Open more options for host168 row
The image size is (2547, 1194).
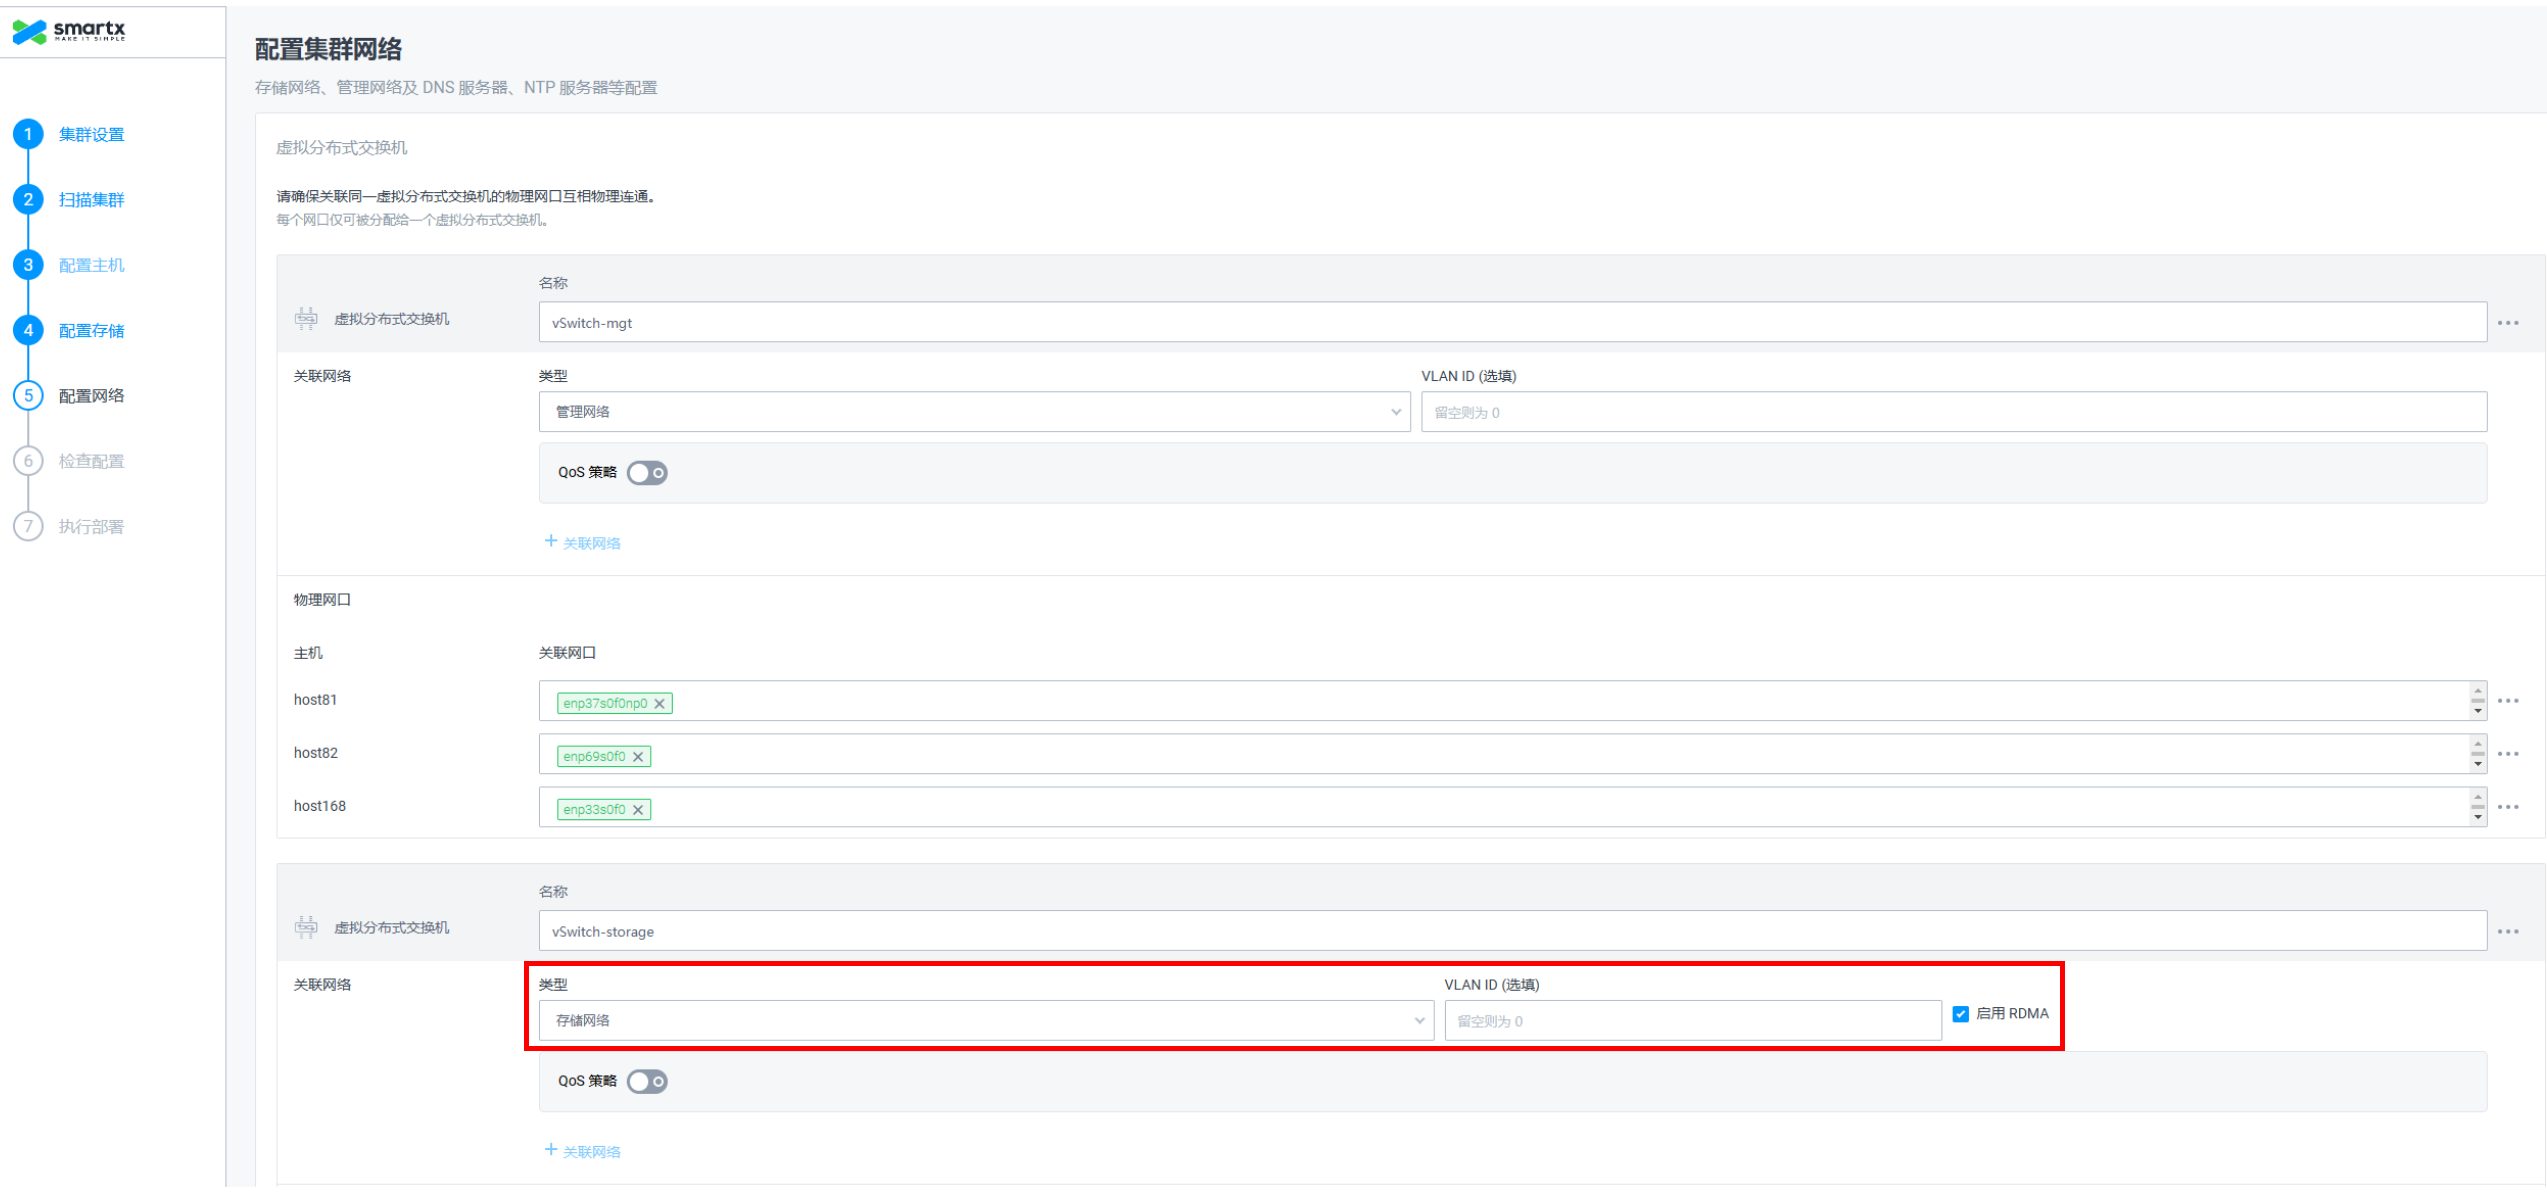pos(2508,808)
